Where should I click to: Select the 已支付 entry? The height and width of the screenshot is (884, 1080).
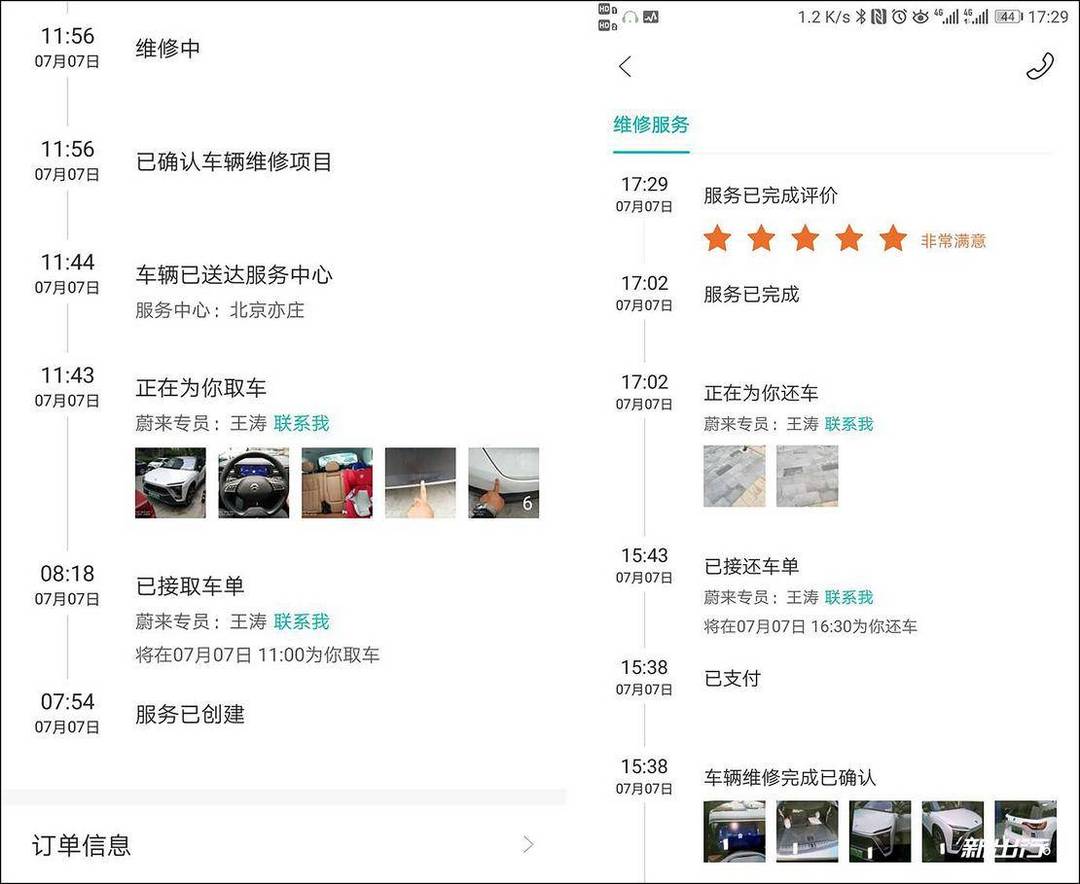coord(732,678)
